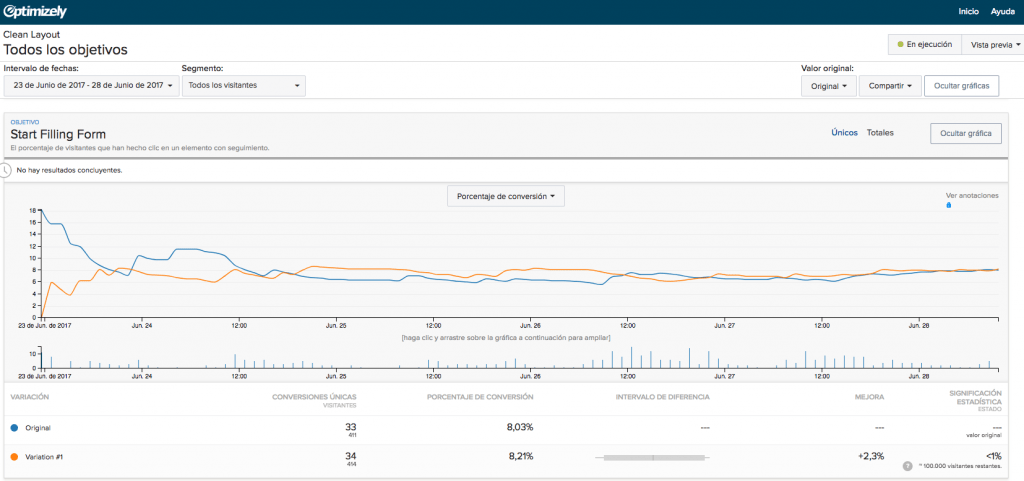Switch to the Totales tab
The image size is (1024, 481).
tap(880, 132)
